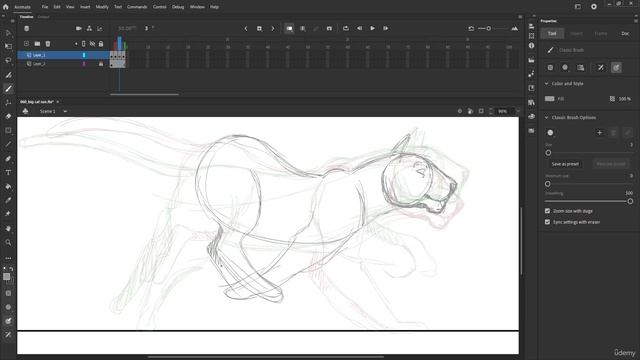640x360 pixels.
Task: Open the Commands menu
Action: click(137, 7)
